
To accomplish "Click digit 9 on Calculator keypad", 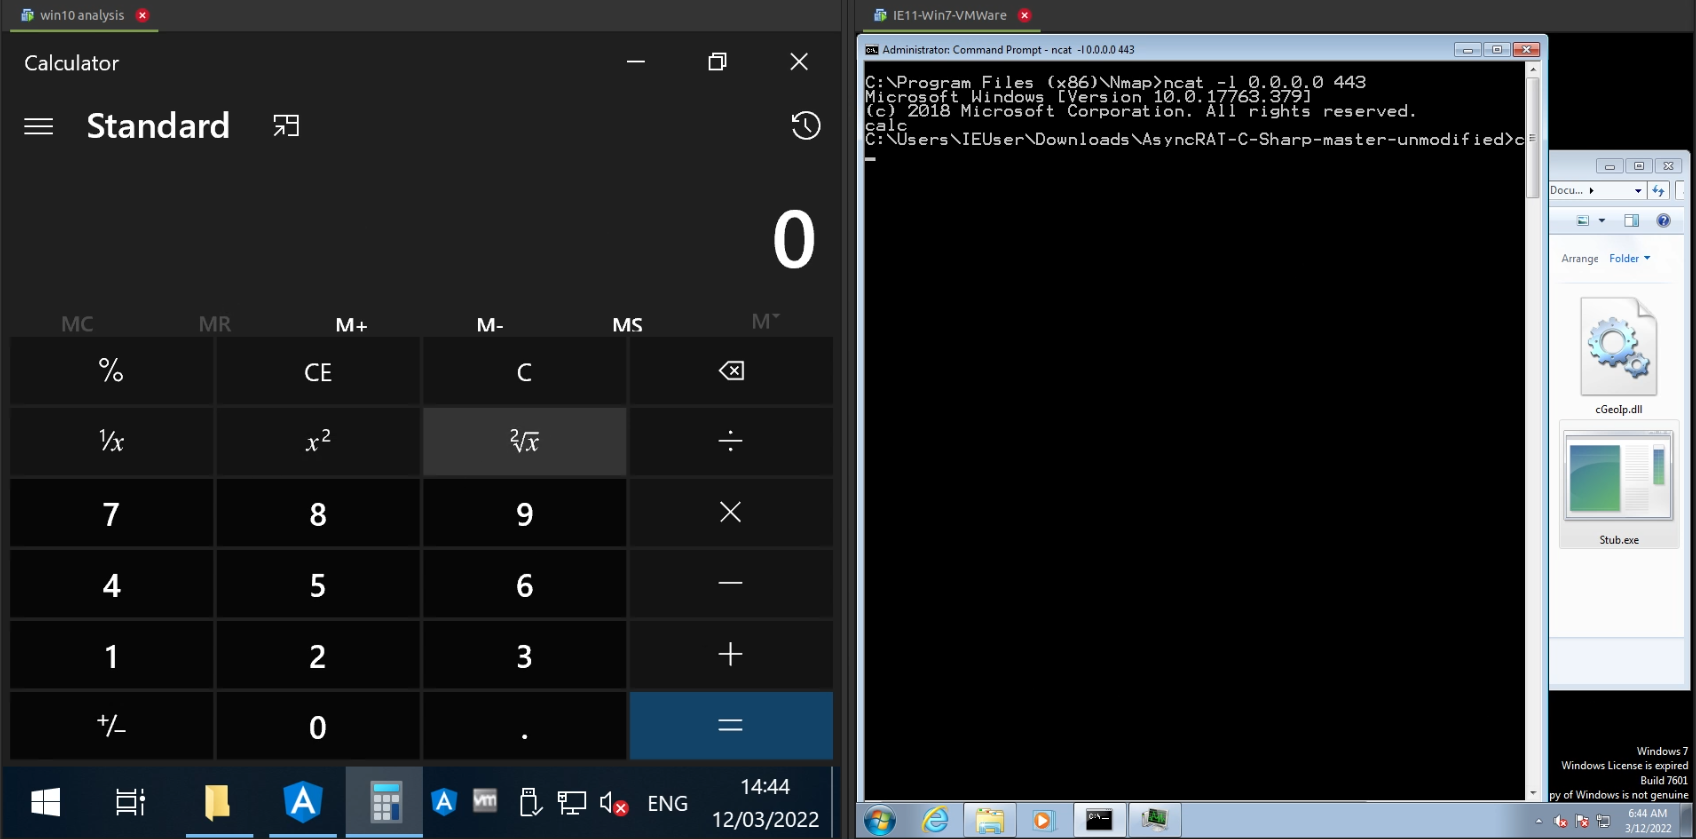I will click(x=524, y=513).
